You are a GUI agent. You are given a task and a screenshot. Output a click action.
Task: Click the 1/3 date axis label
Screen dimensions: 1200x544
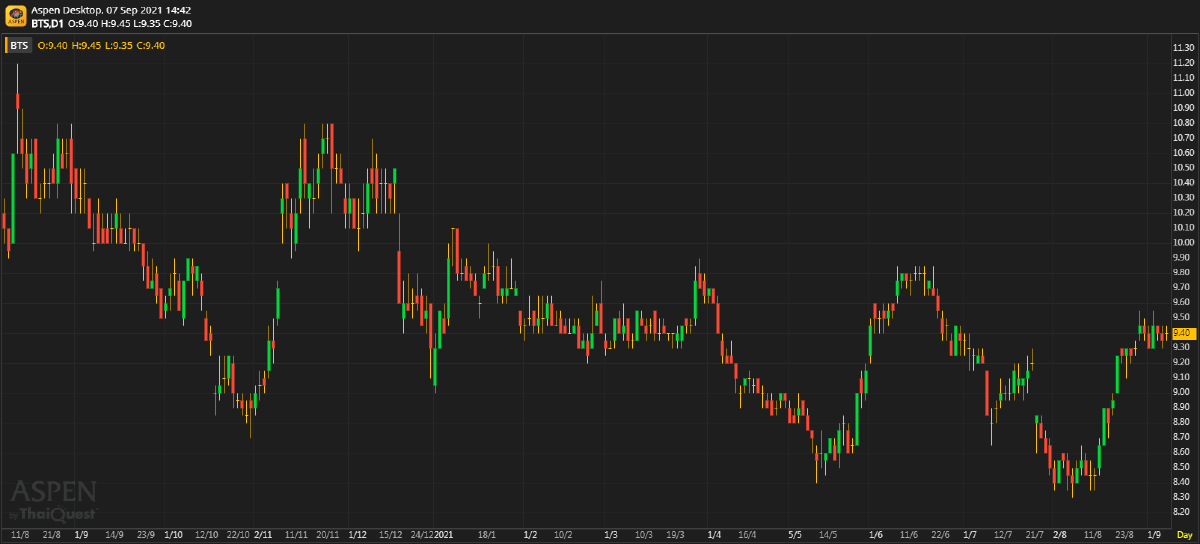610,535
